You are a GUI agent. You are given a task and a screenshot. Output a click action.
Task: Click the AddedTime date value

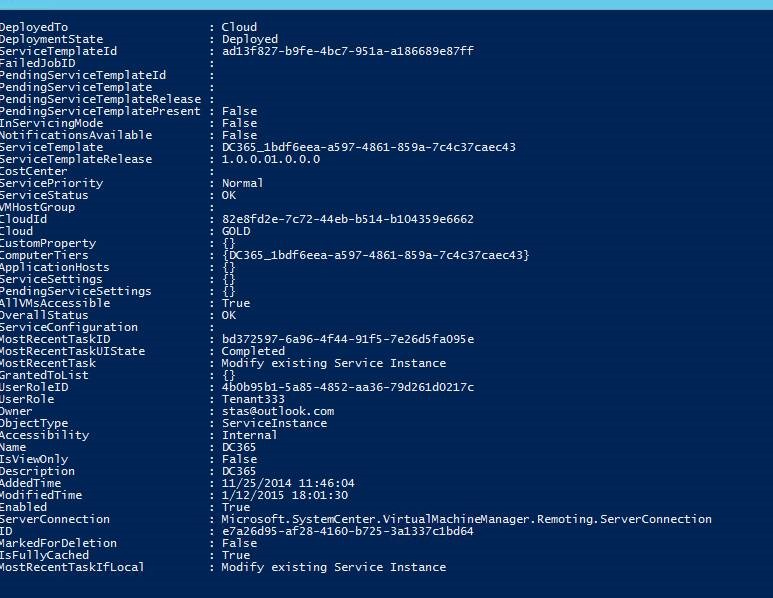pyautogui.click(x=287, y=483)
